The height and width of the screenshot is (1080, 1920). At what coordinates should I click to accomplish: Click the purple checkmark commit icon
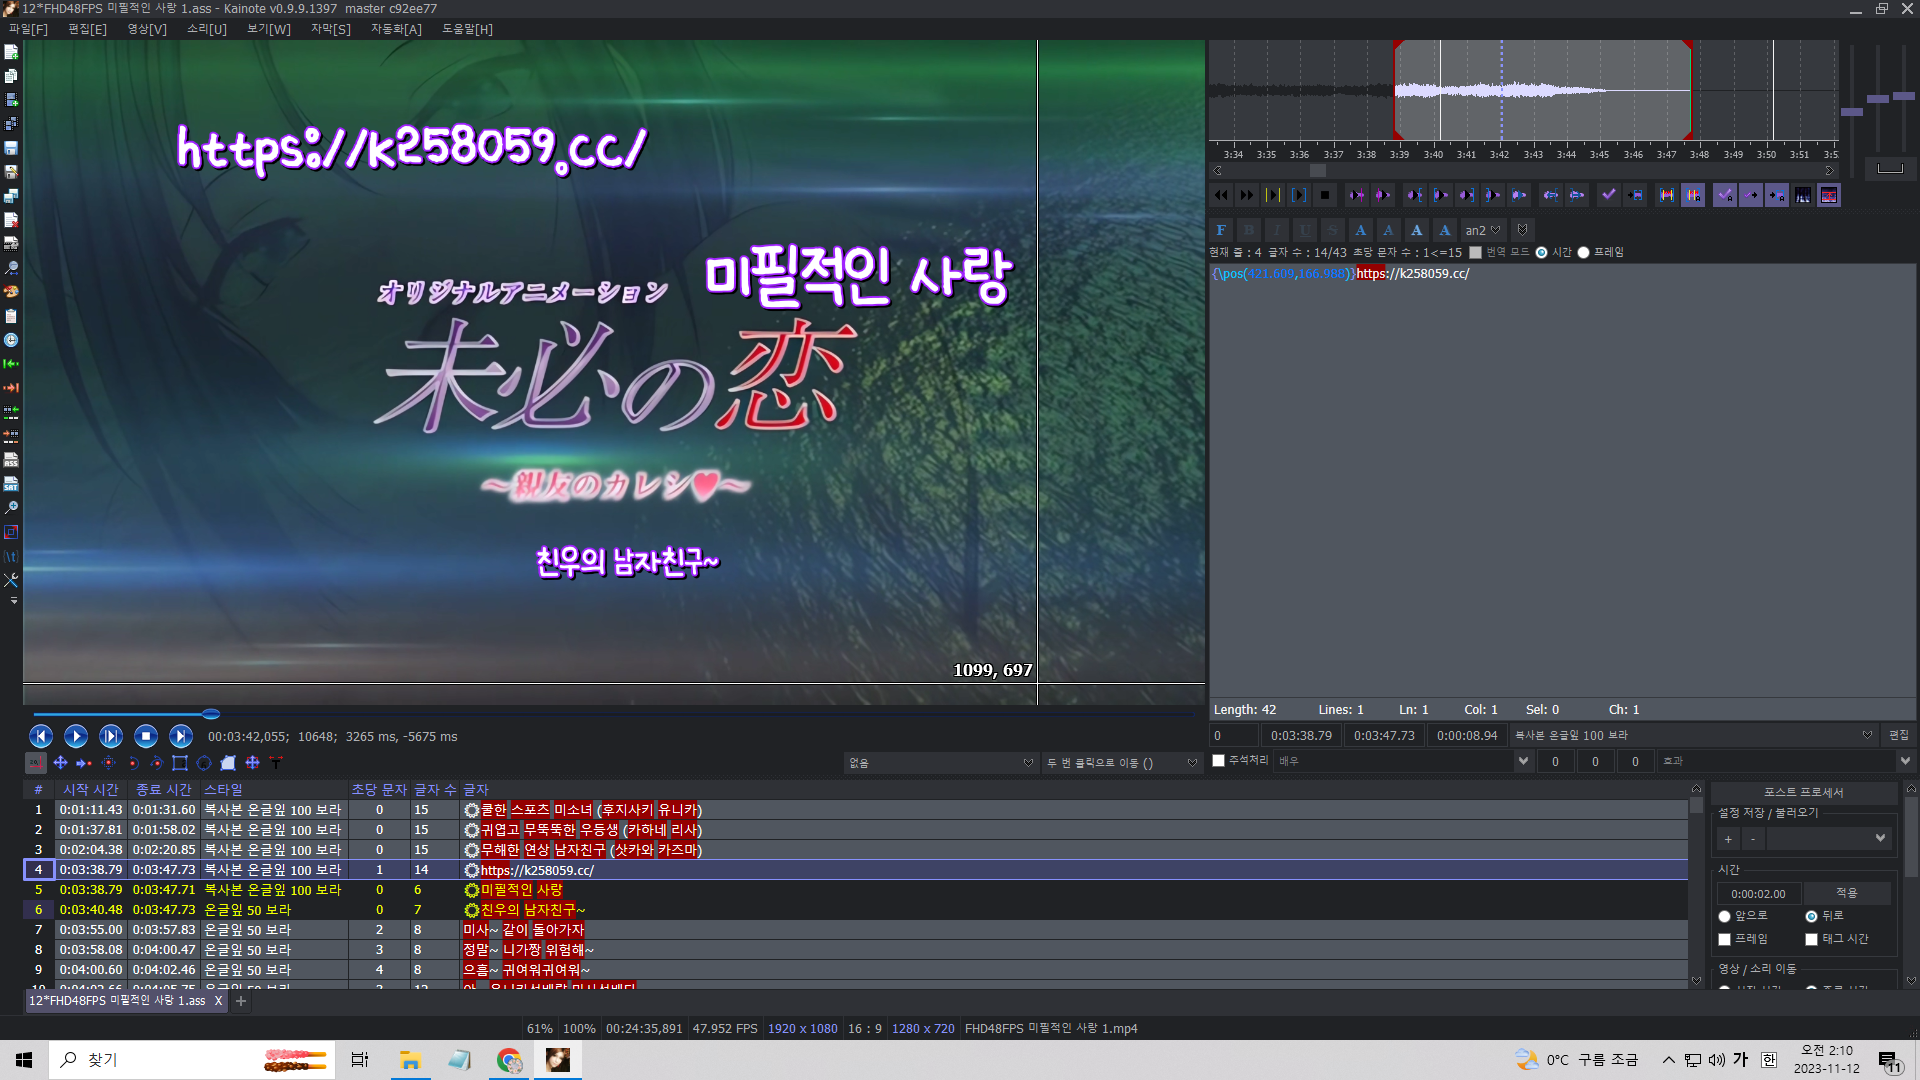(1608, 196)
